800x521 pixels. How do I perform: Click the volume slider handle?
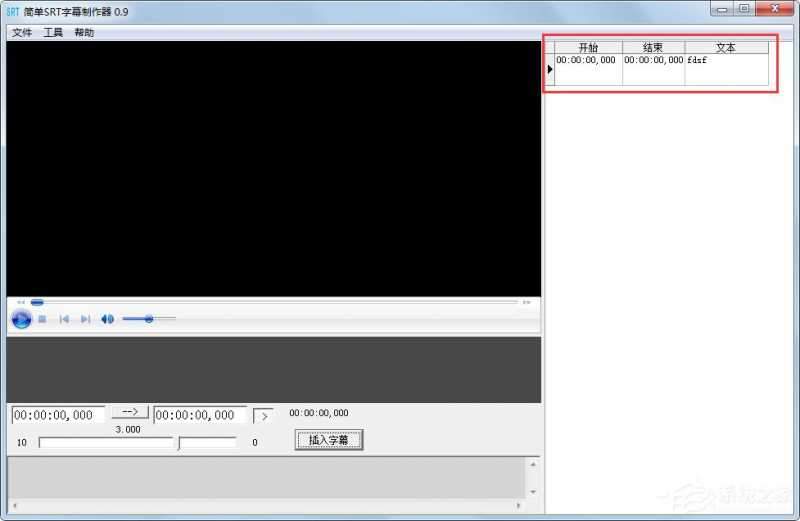tap(149, 319)
